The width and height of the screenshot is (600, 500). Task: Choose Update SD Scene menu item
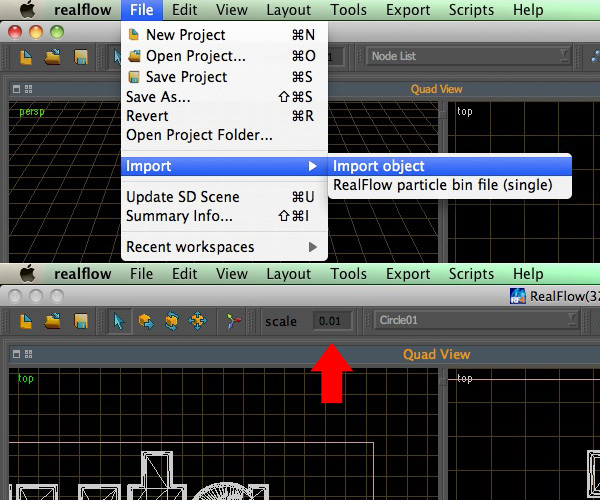224,197
